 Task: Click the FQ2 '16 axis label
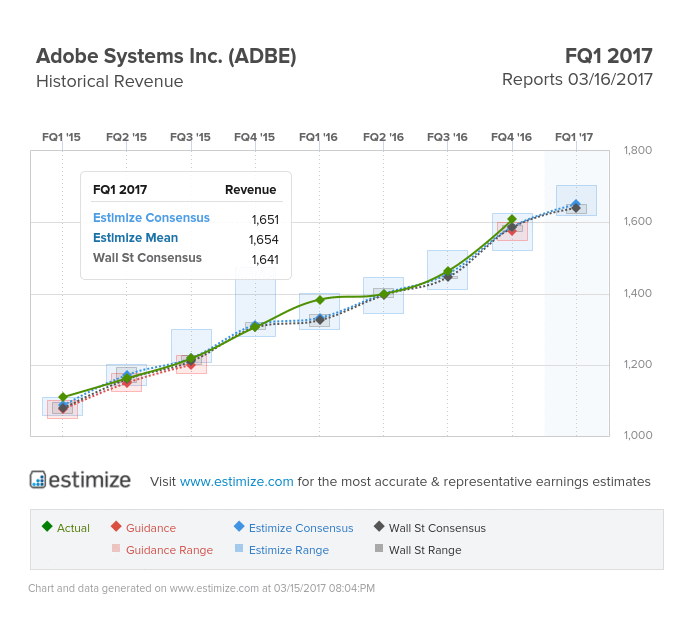click(383, 137)
